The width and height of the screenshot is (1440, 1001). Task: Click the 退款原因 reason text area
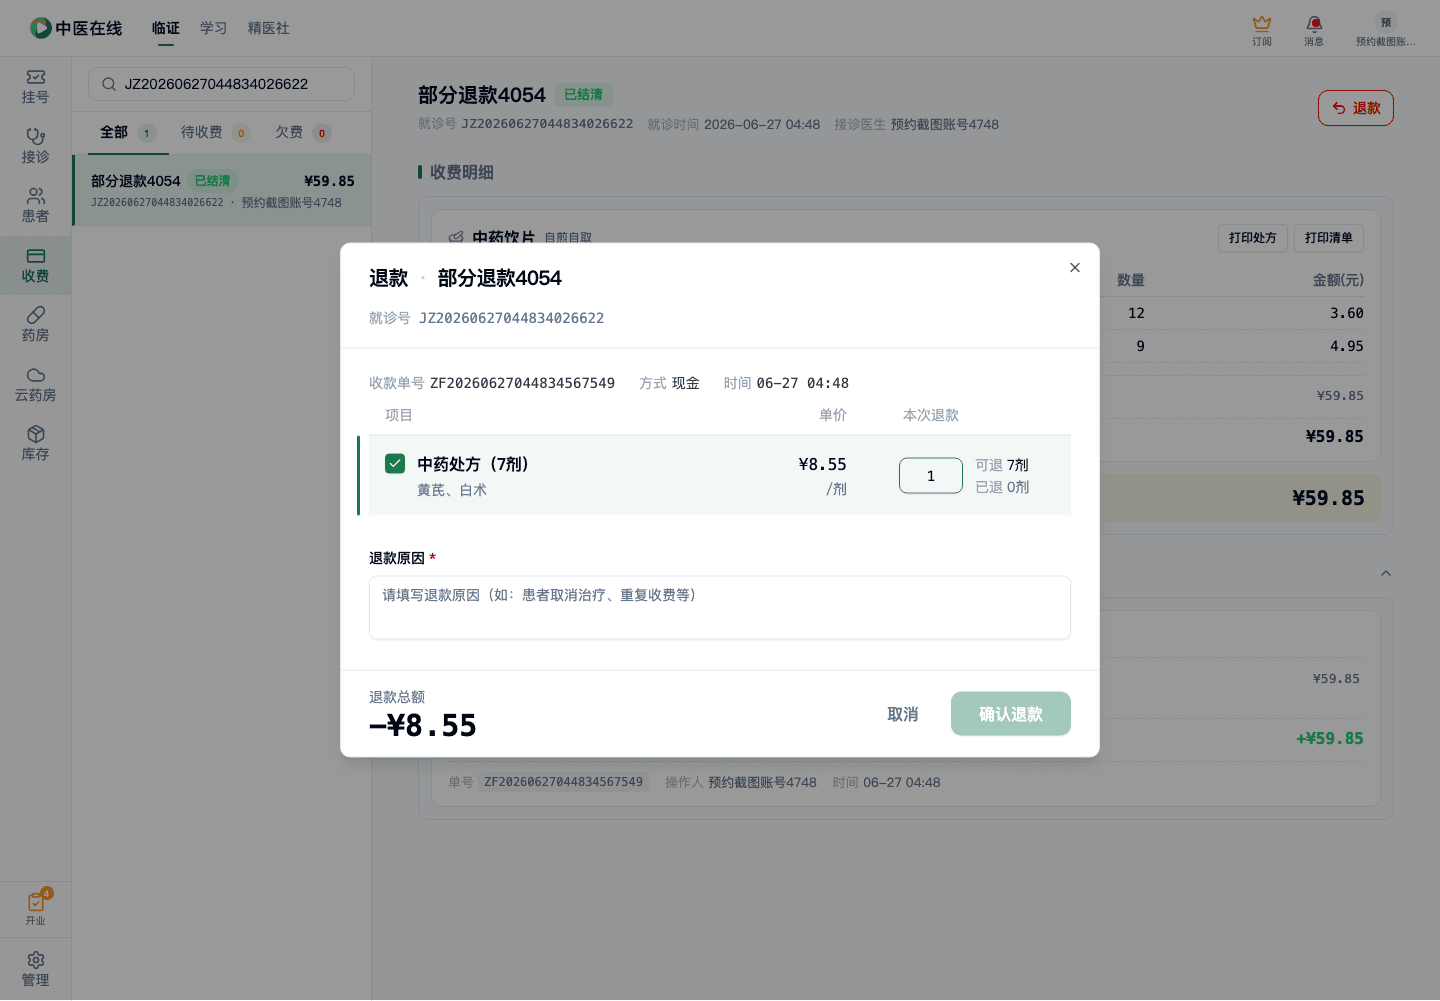coord(720,608)
